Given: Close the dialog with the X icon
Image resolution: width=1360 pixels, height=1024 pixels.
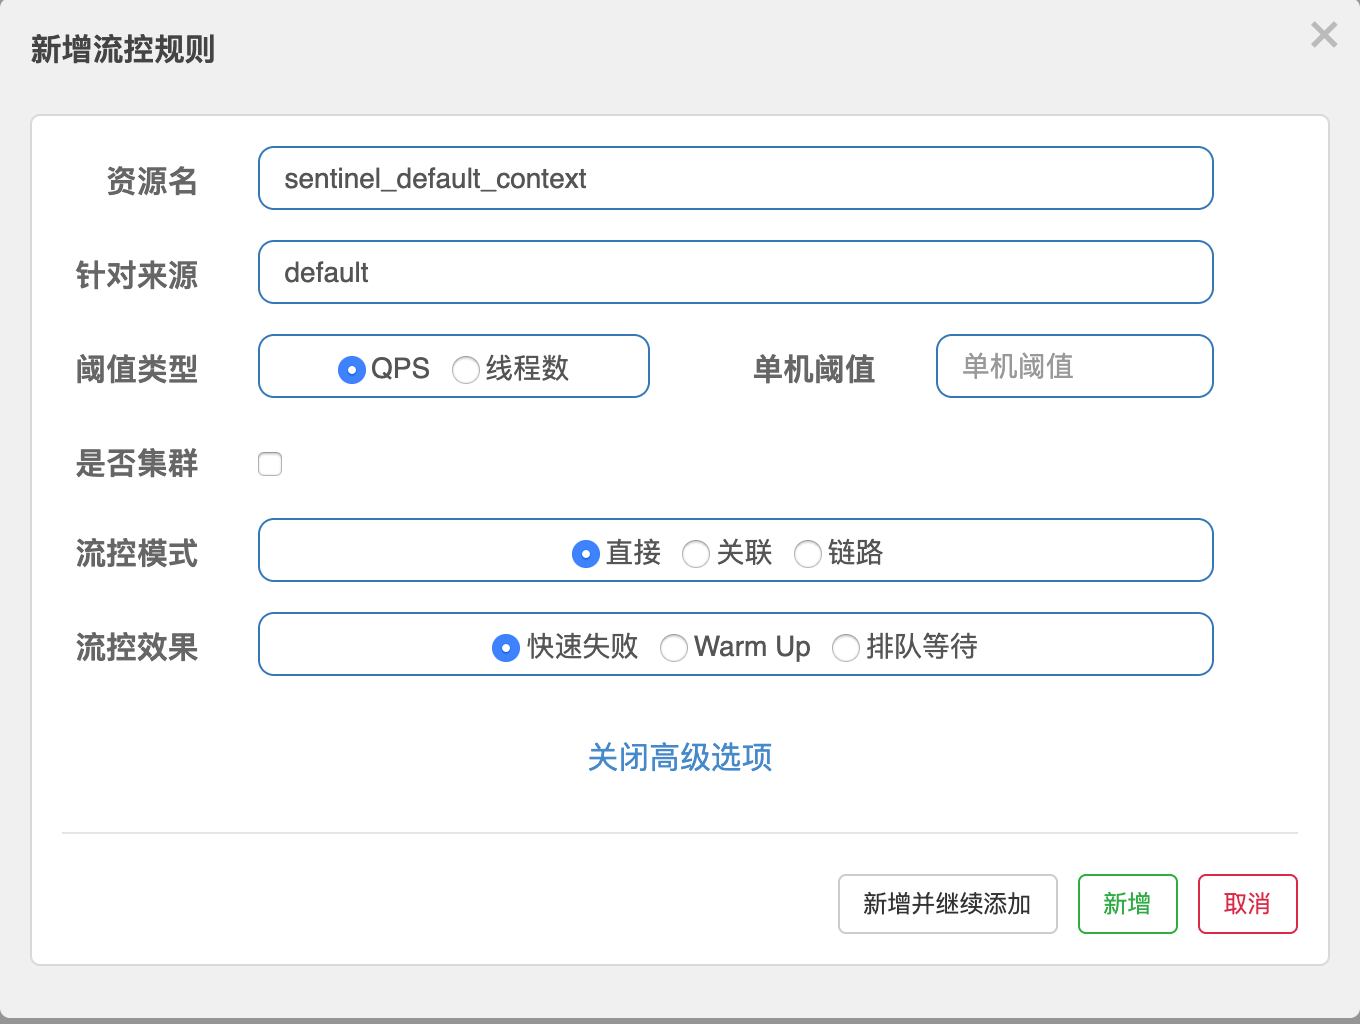Looking at the screenshot, I should tap(1323, 35).
